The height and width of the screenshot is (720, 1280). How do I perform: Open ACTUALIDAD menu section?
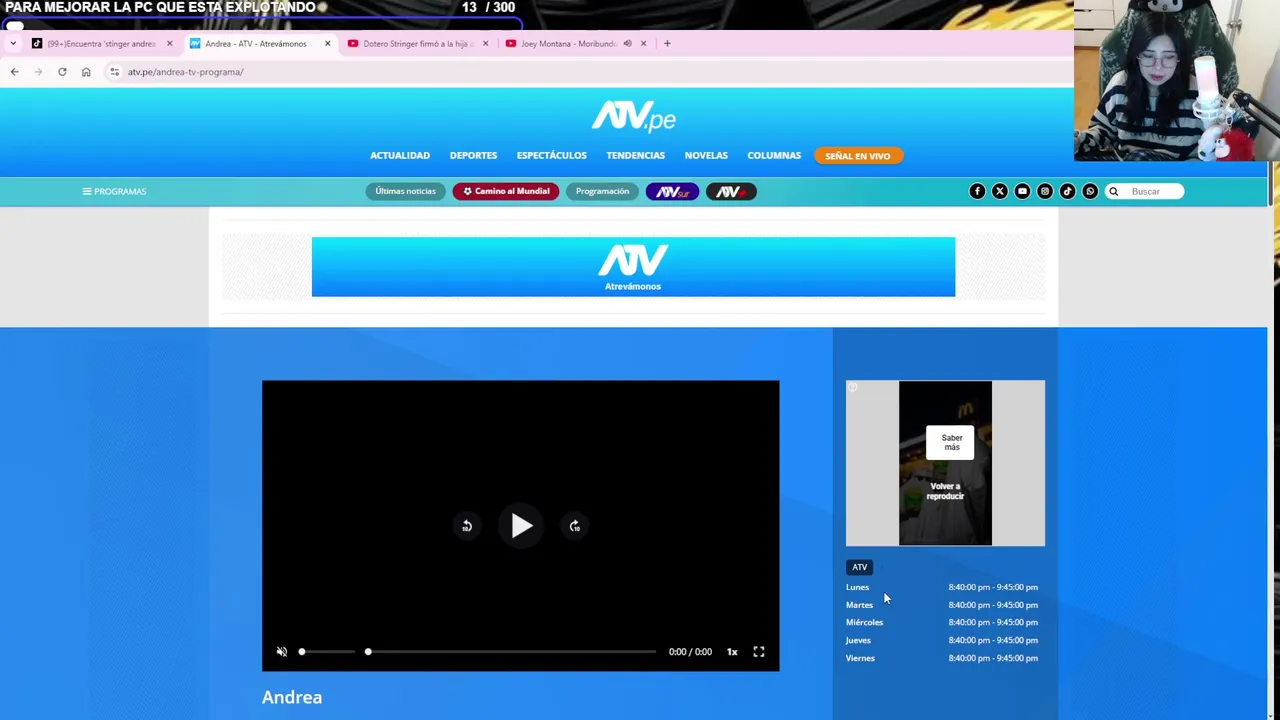pyautogui.click(x=400, y=155)
